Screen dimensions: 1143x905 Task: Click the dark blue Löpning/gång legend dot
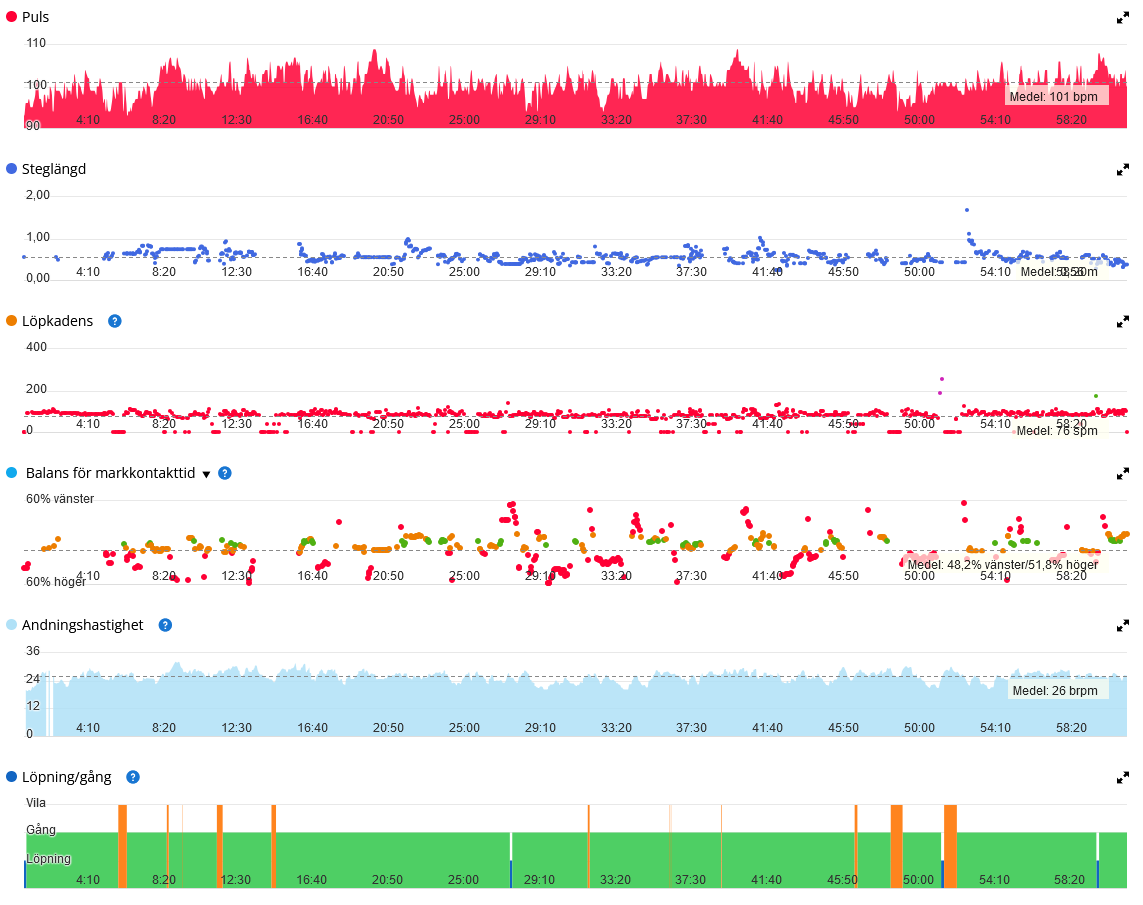[12, 777]
